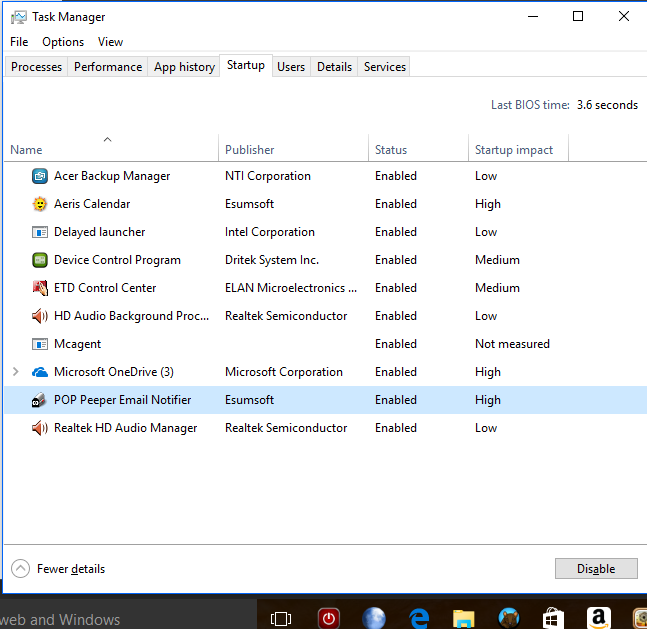Viewport: 647px width, 629px height.
Task: Switch to the Services tab
Action: (x=385, y=67)
